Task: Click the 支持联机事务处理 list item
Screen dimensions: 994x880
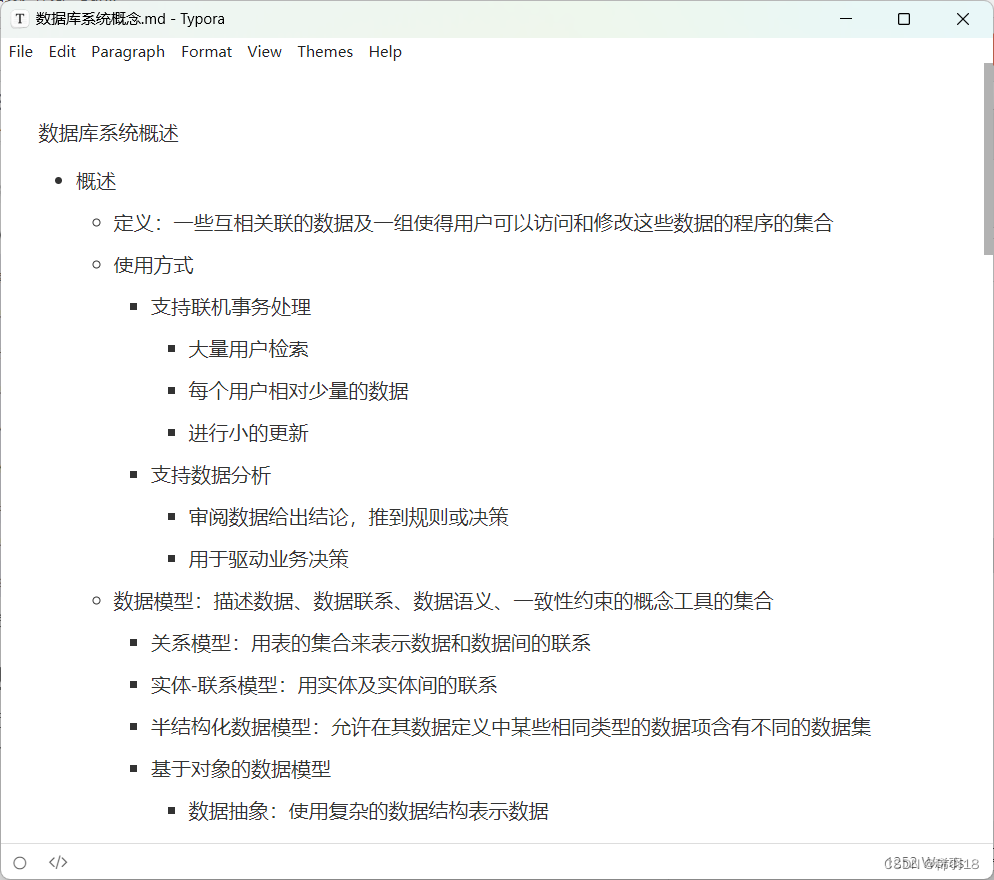Action: pyautogui.click(x=229, y=307)
